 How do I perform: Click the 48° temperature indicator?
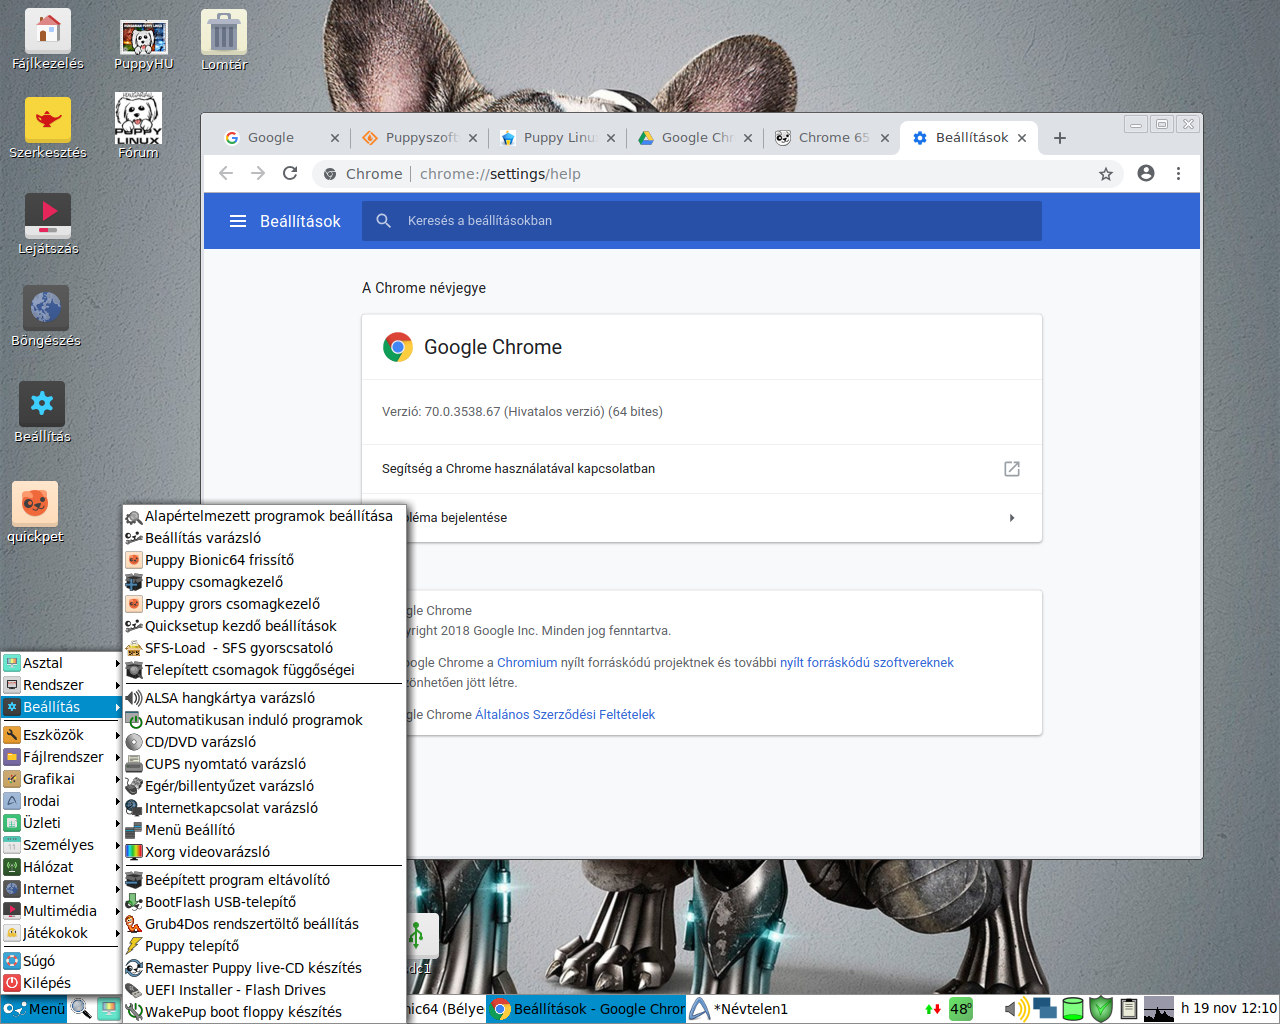961,1009
